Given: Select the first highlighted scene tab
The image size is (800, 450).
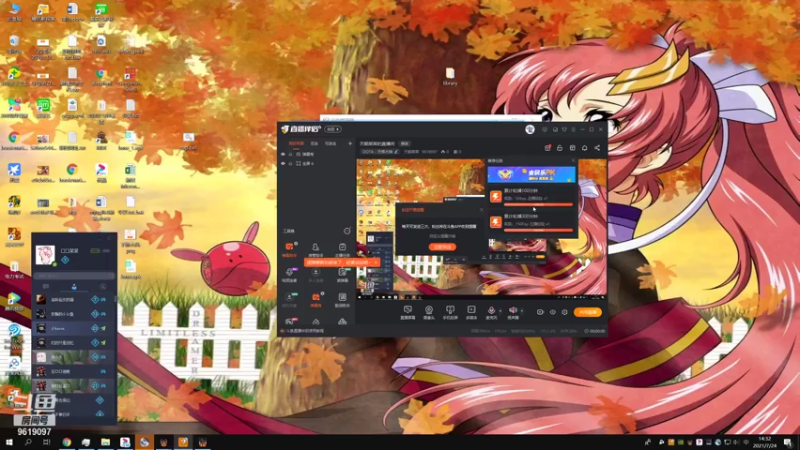Looking at the screenshot, I should (296, 144).
